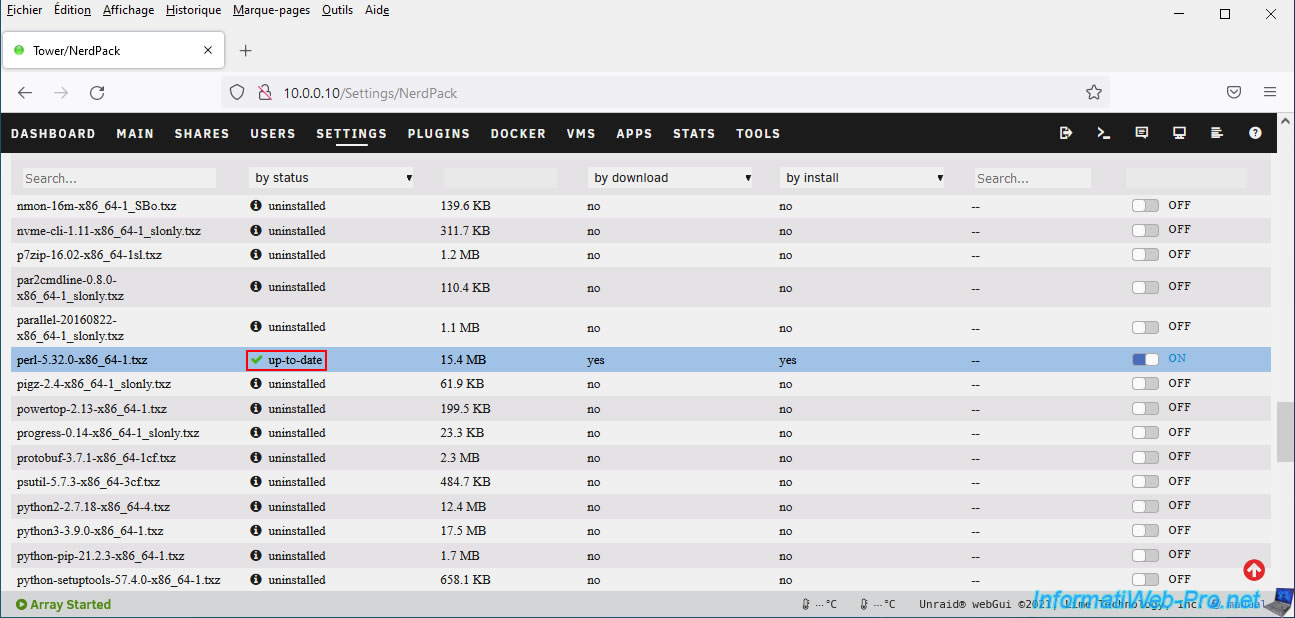Open the "by install" filter dropdown
This screenshot has height=618, width=1295.
[x=863, y=178]
